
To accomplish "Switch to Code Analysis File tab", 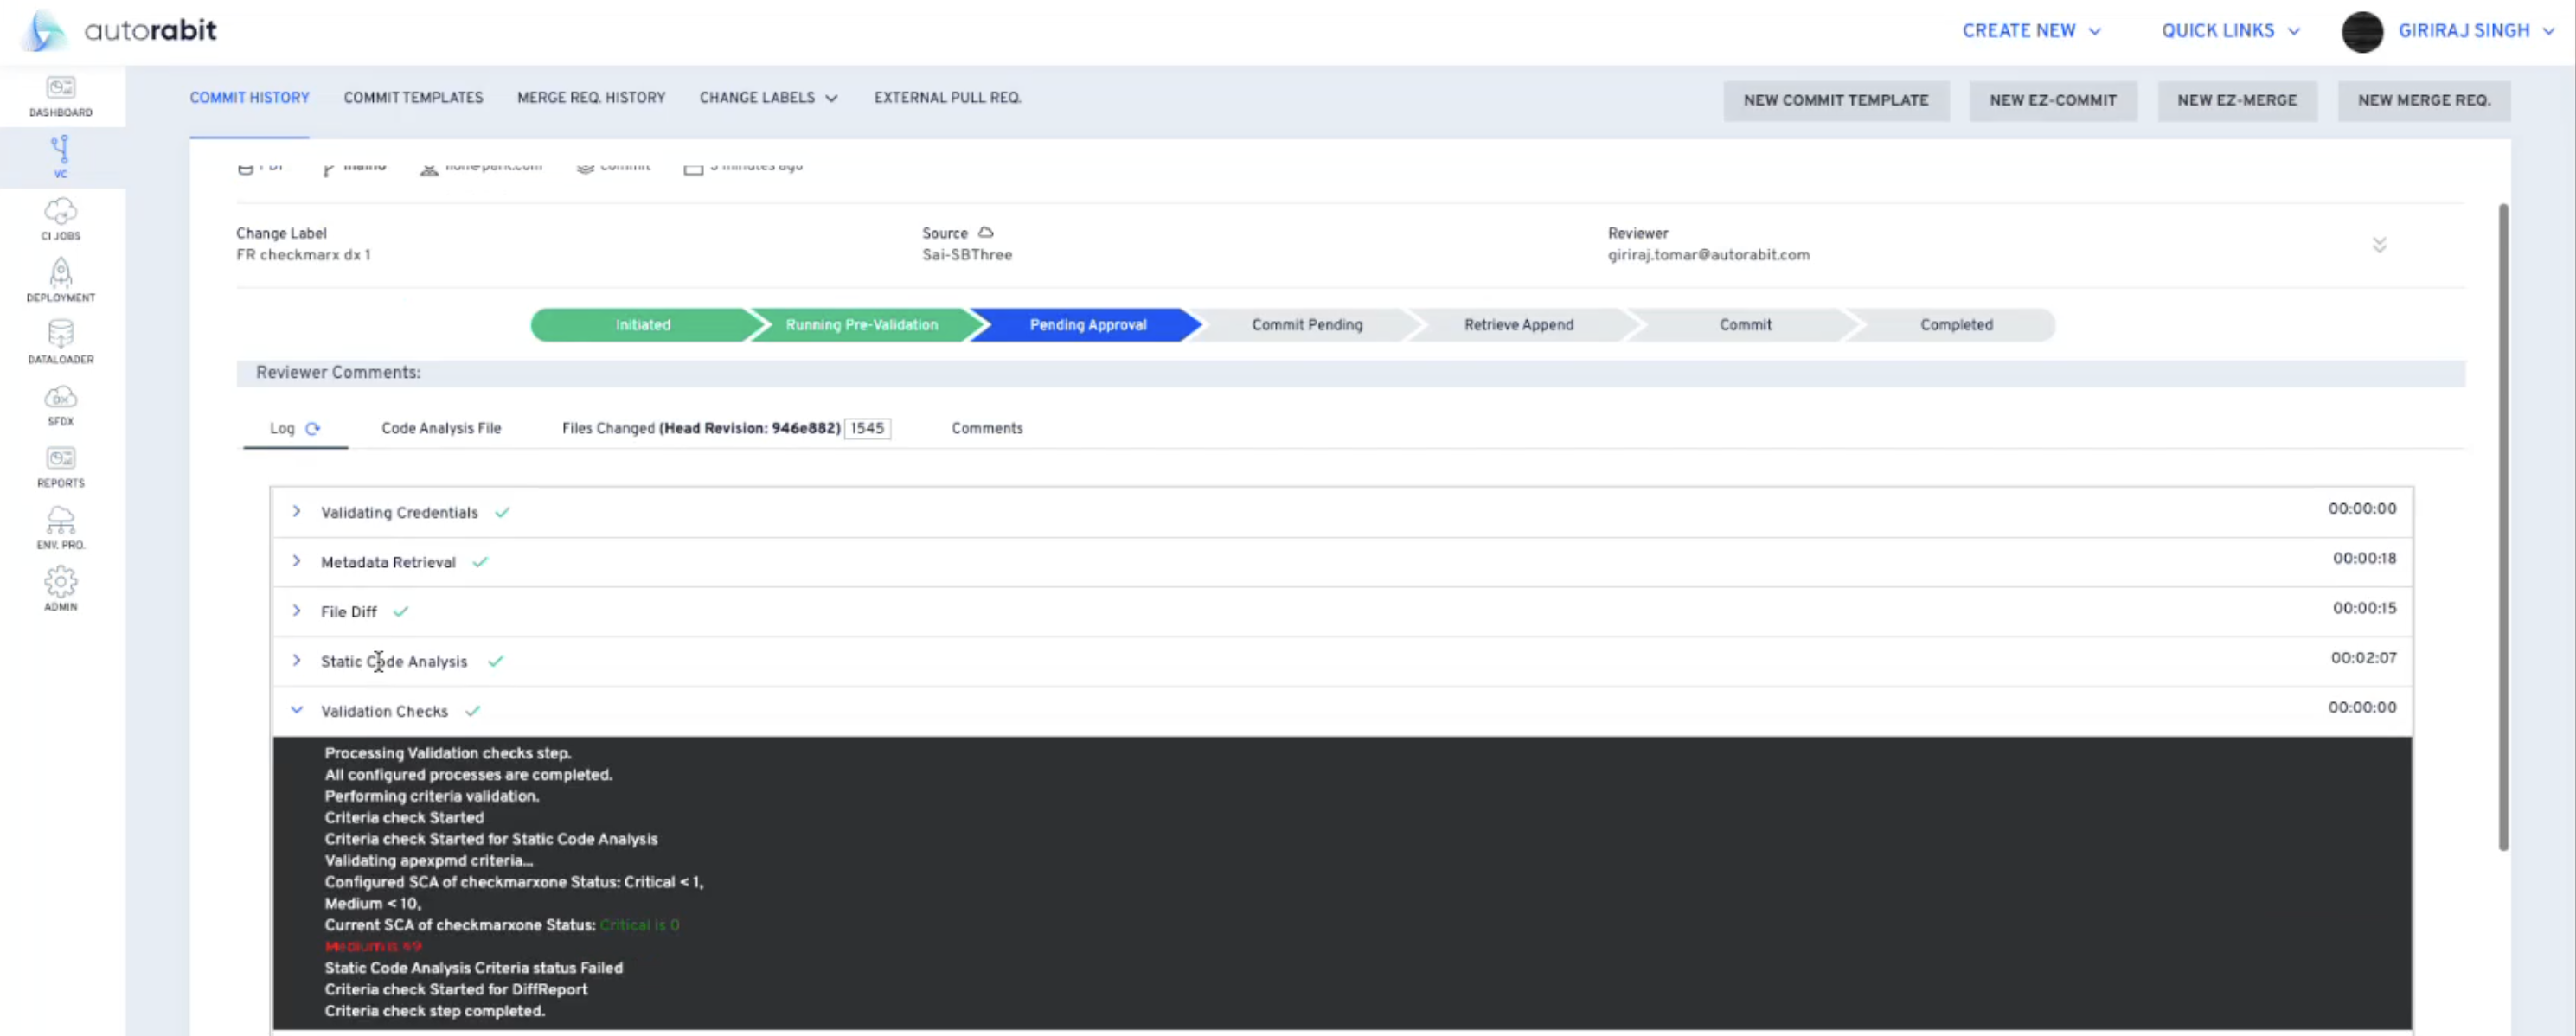I will [x=441, y=428].
